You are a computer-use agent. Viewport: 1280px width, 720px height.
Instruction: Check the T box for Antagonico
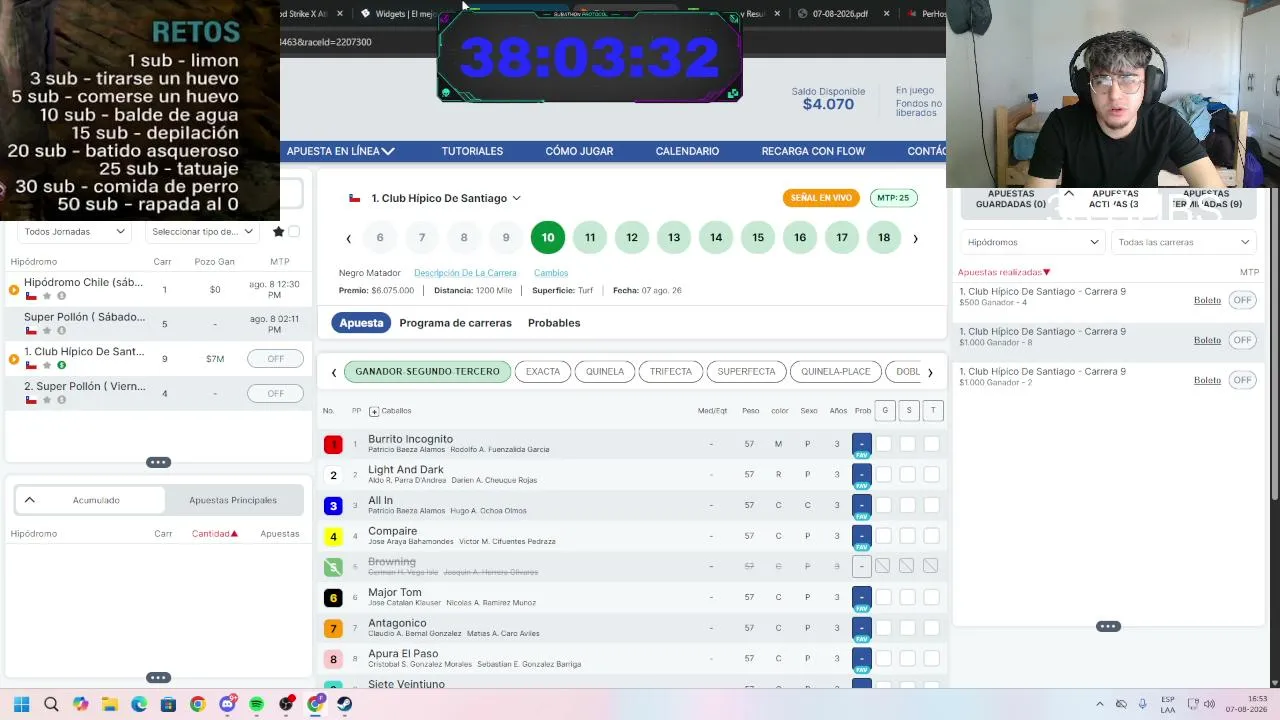(x=931, y=628)
